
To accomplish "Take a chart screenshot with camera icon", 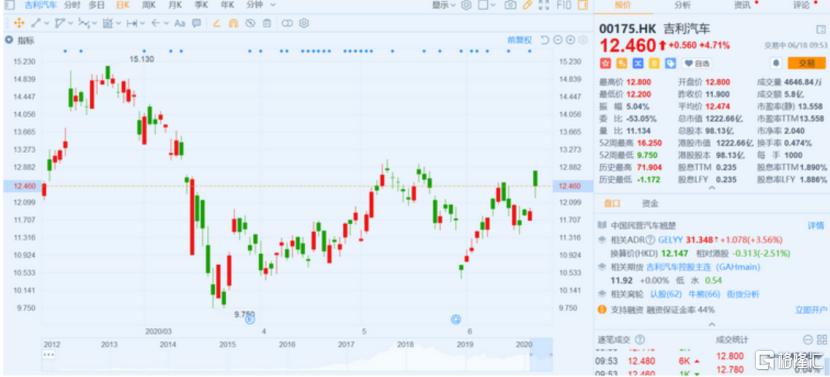I will tap(510, 5).
